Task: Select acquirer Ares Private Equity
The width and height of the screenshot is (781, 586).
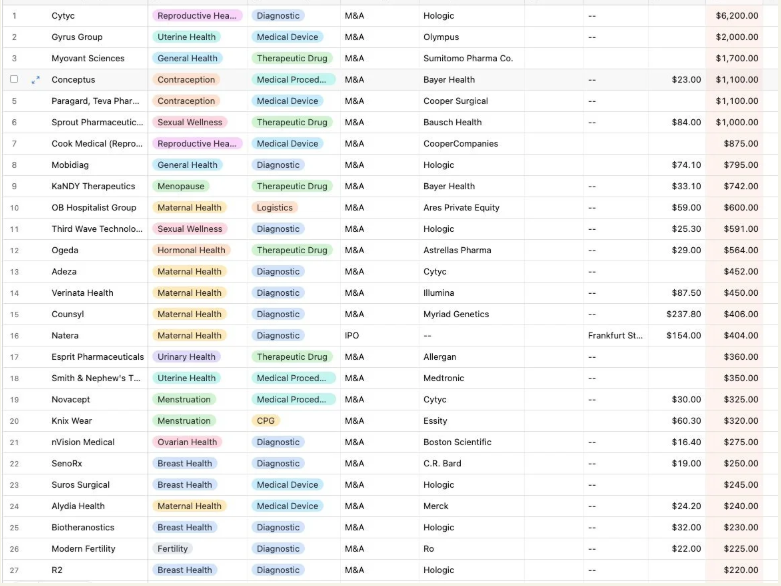Action: 461,208
